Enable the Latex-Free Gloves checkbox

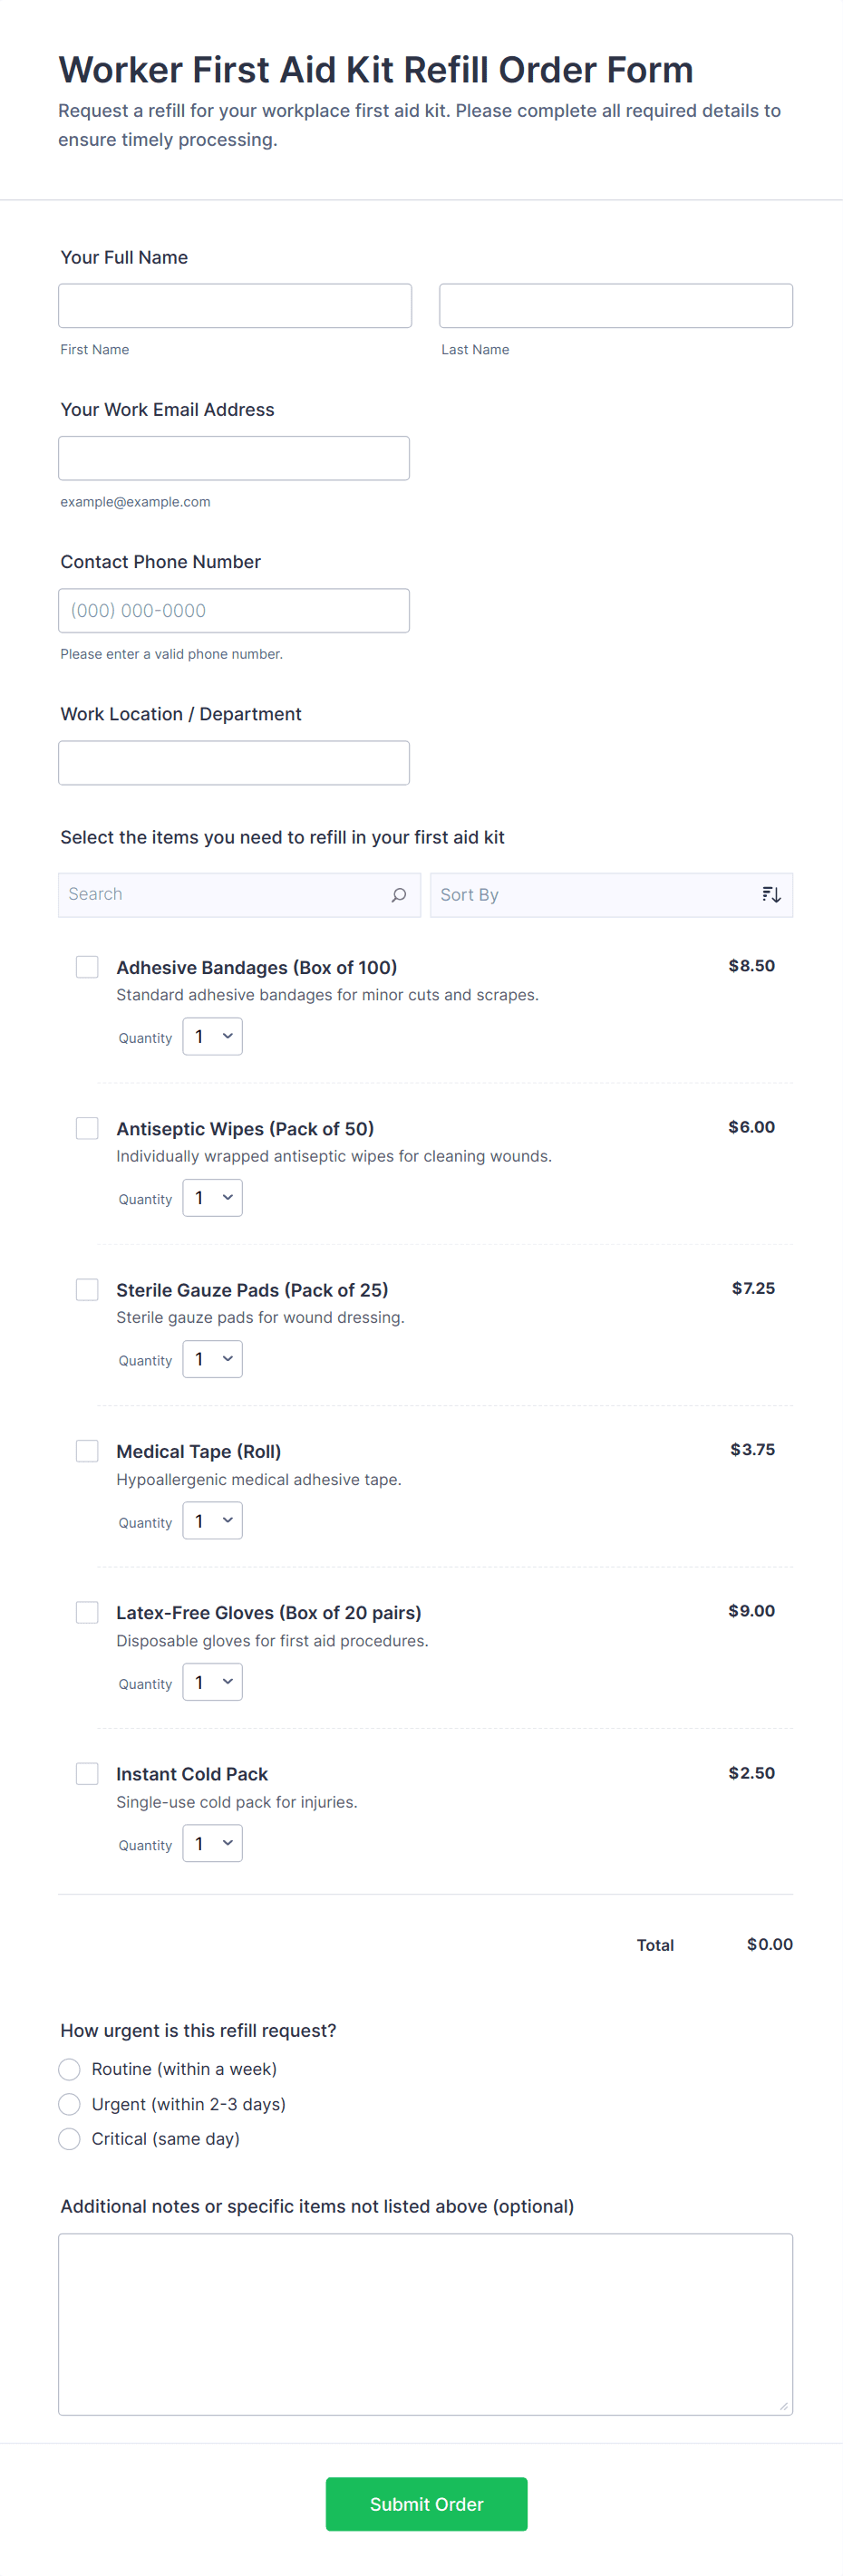88,1612
